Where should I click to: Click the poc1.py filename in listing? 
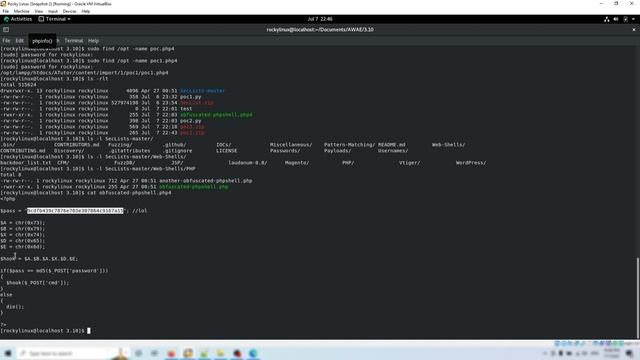click(191, 97)
